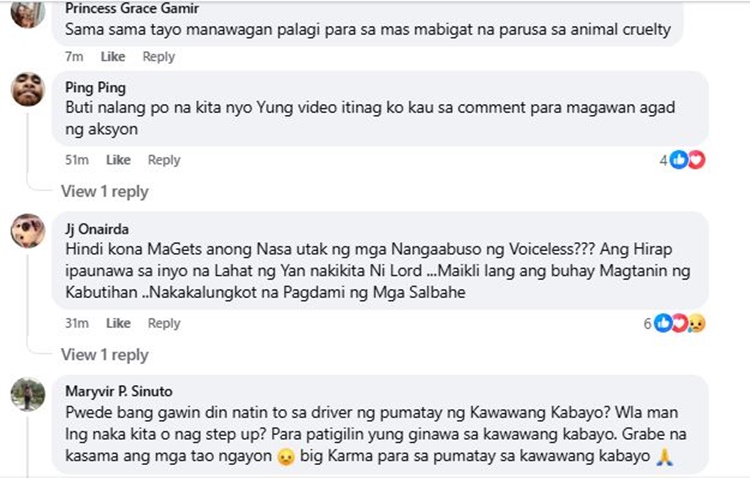Expand the reply under Jj Onairda's comment
Screen dimensions: 750x478
(x=105, y=355)
